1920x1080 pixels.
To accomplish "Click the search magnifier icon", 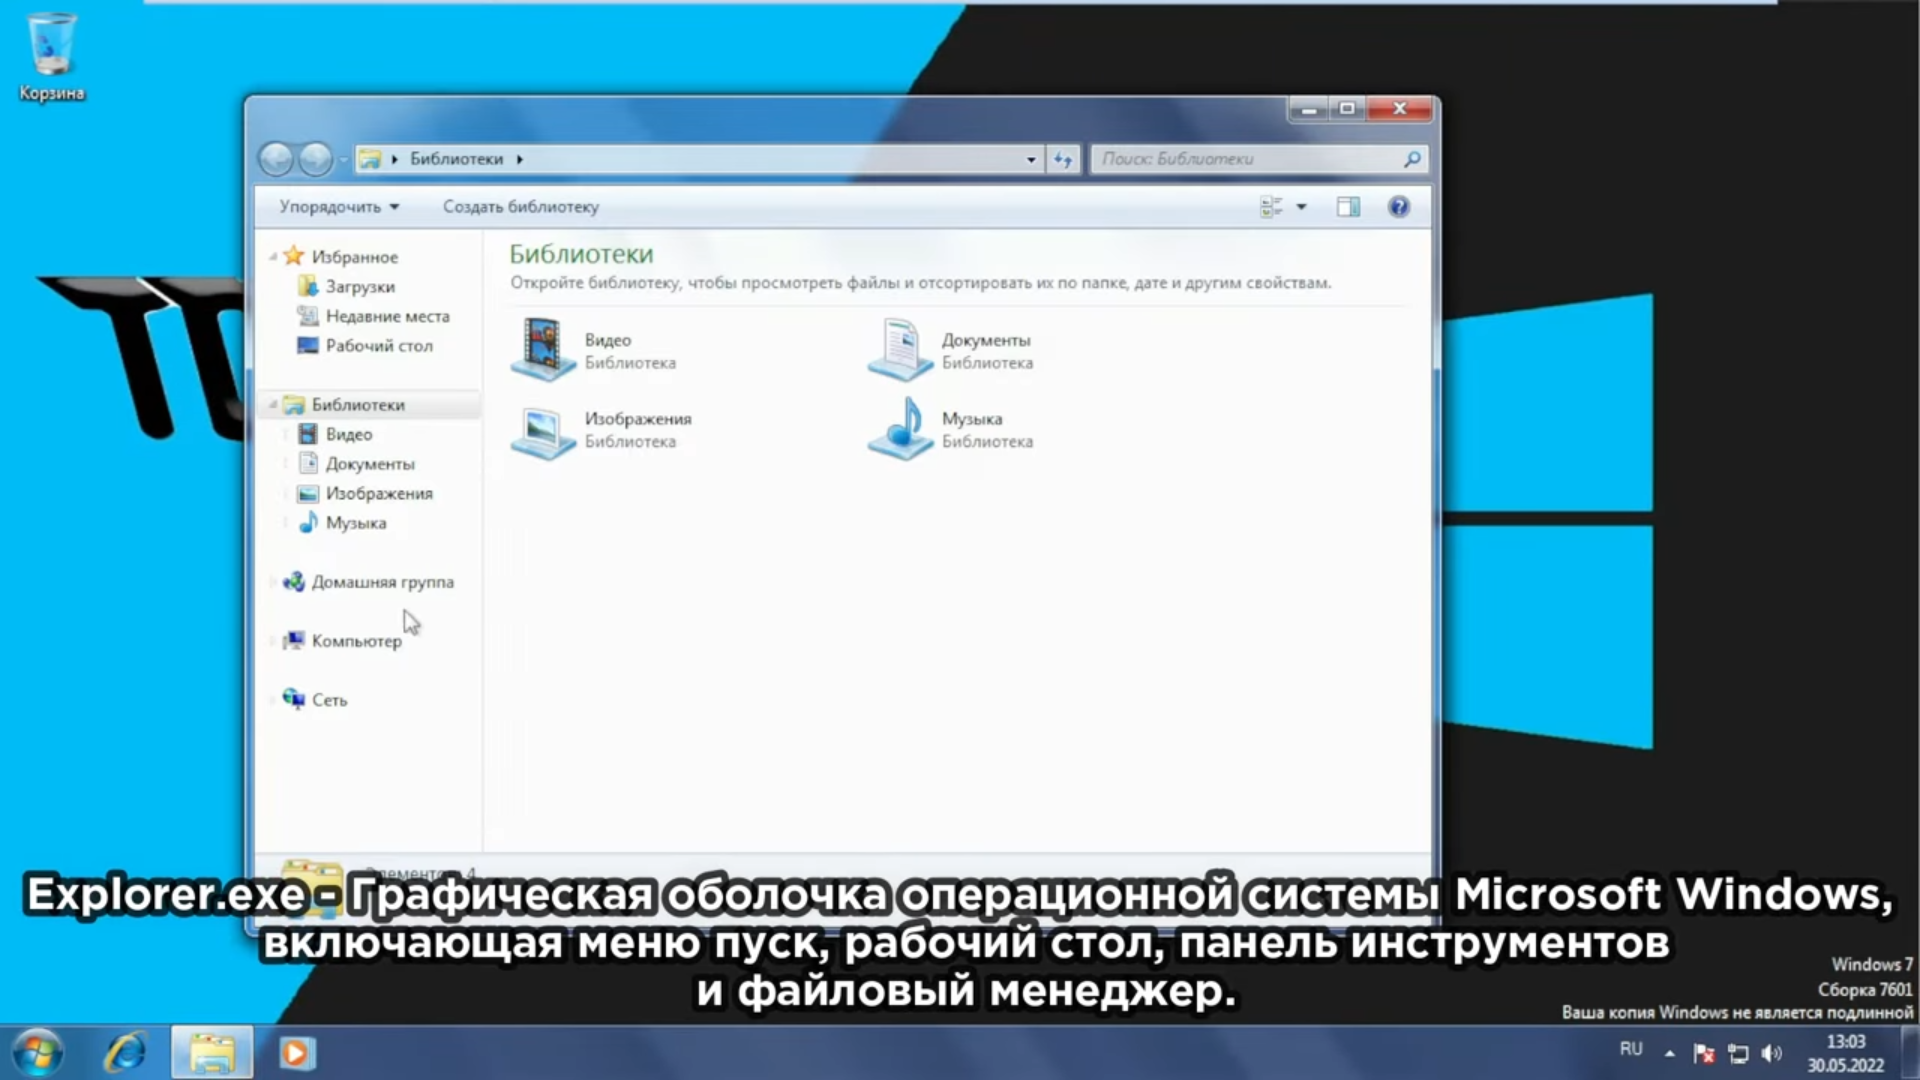I will 1412,159.
